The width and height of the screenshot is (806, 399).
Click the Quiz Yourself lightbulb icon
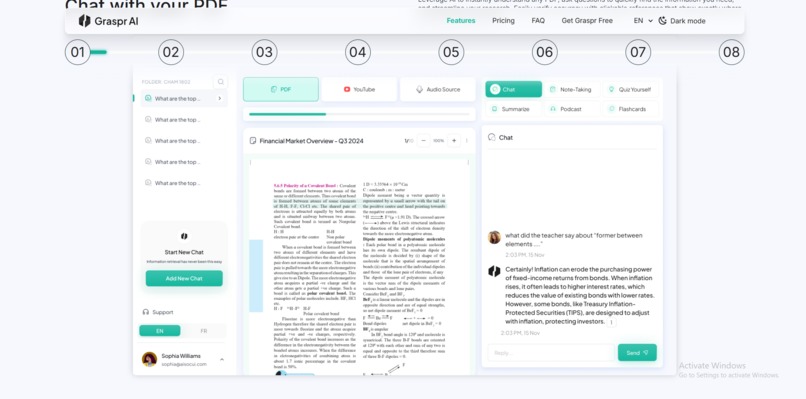[x=611, y=89]
